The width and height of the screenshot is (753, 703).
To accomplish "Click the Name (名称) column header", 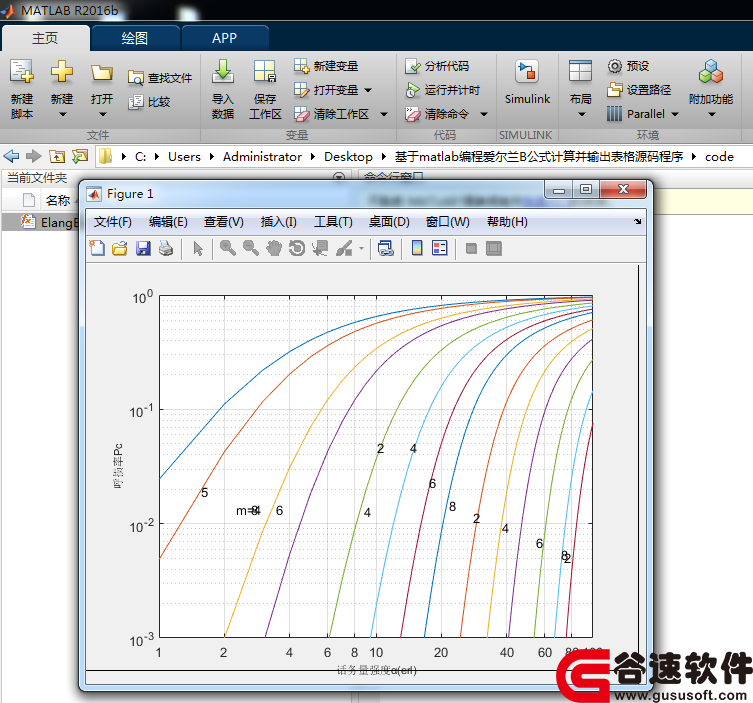I will click(x=58, y=200).
